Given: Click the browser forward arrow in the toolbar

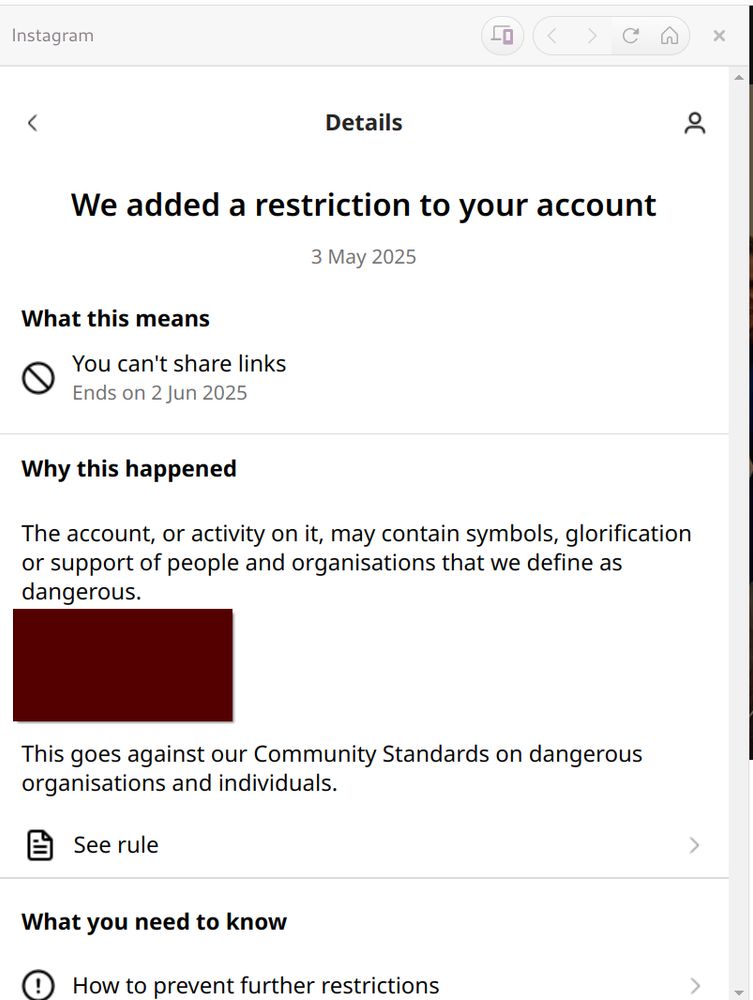Looking at the screenshot, I should [x=591, y=35].
